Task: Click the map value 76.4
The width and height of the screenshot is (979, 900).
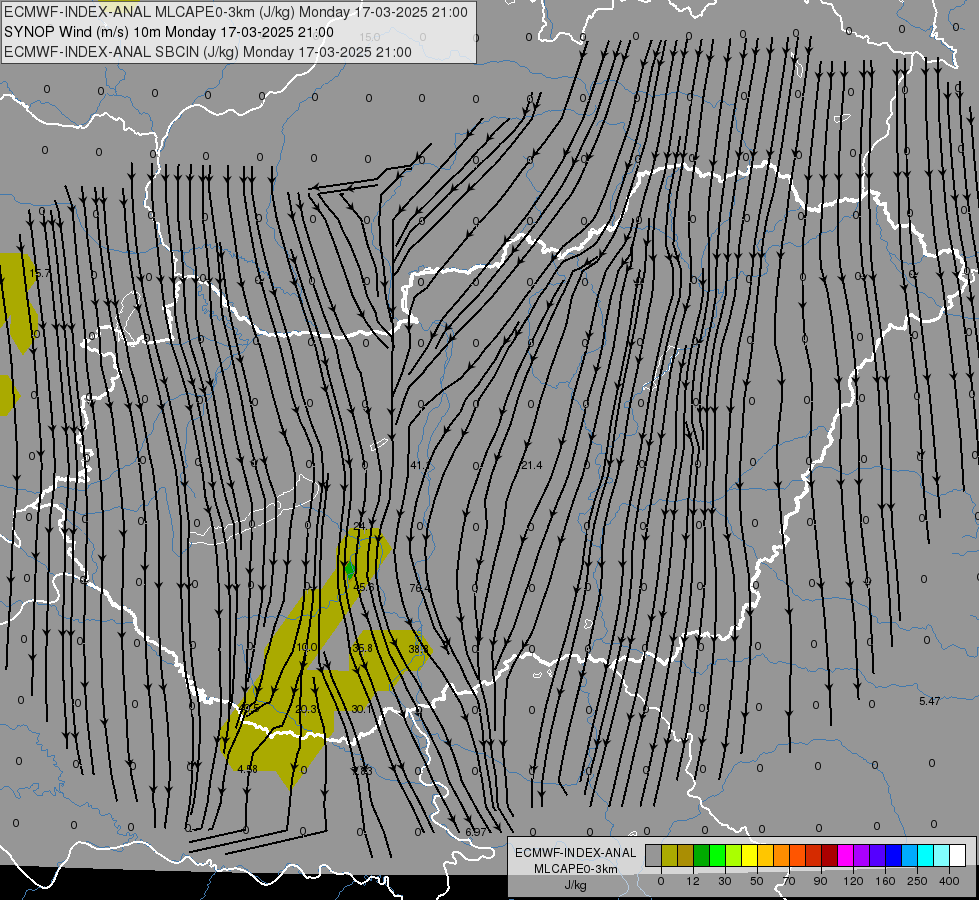Action: click(x=420, y=588)
